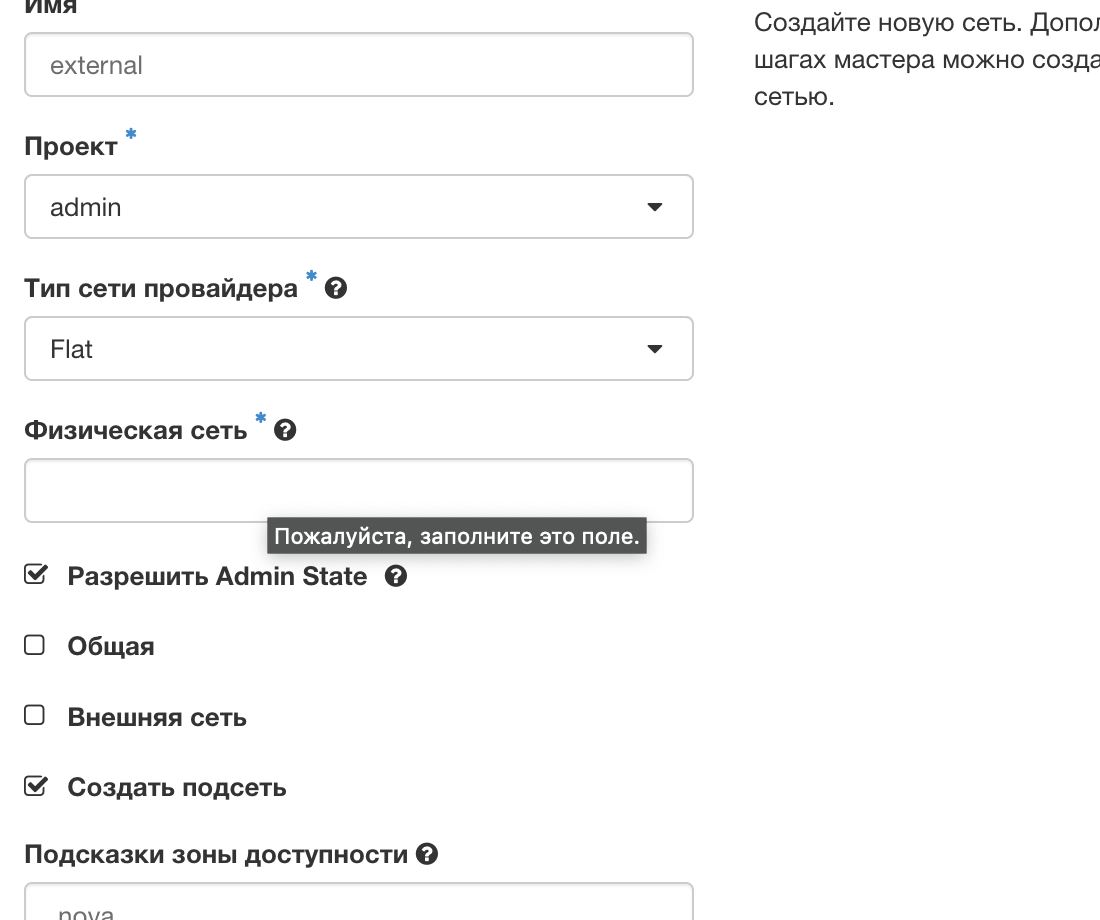The height and width of the screenshot is (920, 1100).
Task: Open help icon for Подсказки зоны доступности
Action: (427, 855)
